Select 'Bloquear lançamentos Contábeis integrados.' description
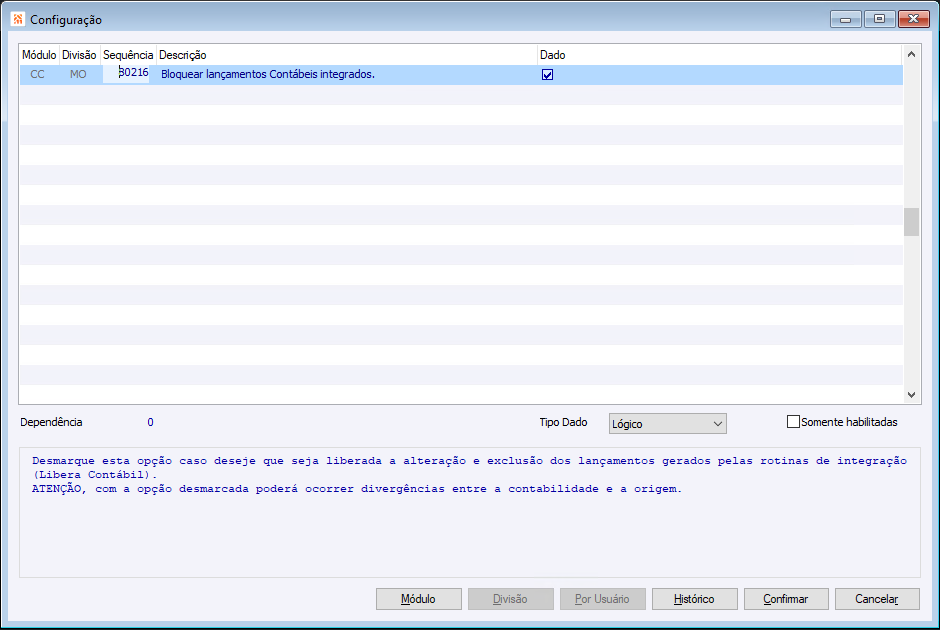940x630 pixels. click(x=268, y=74)
